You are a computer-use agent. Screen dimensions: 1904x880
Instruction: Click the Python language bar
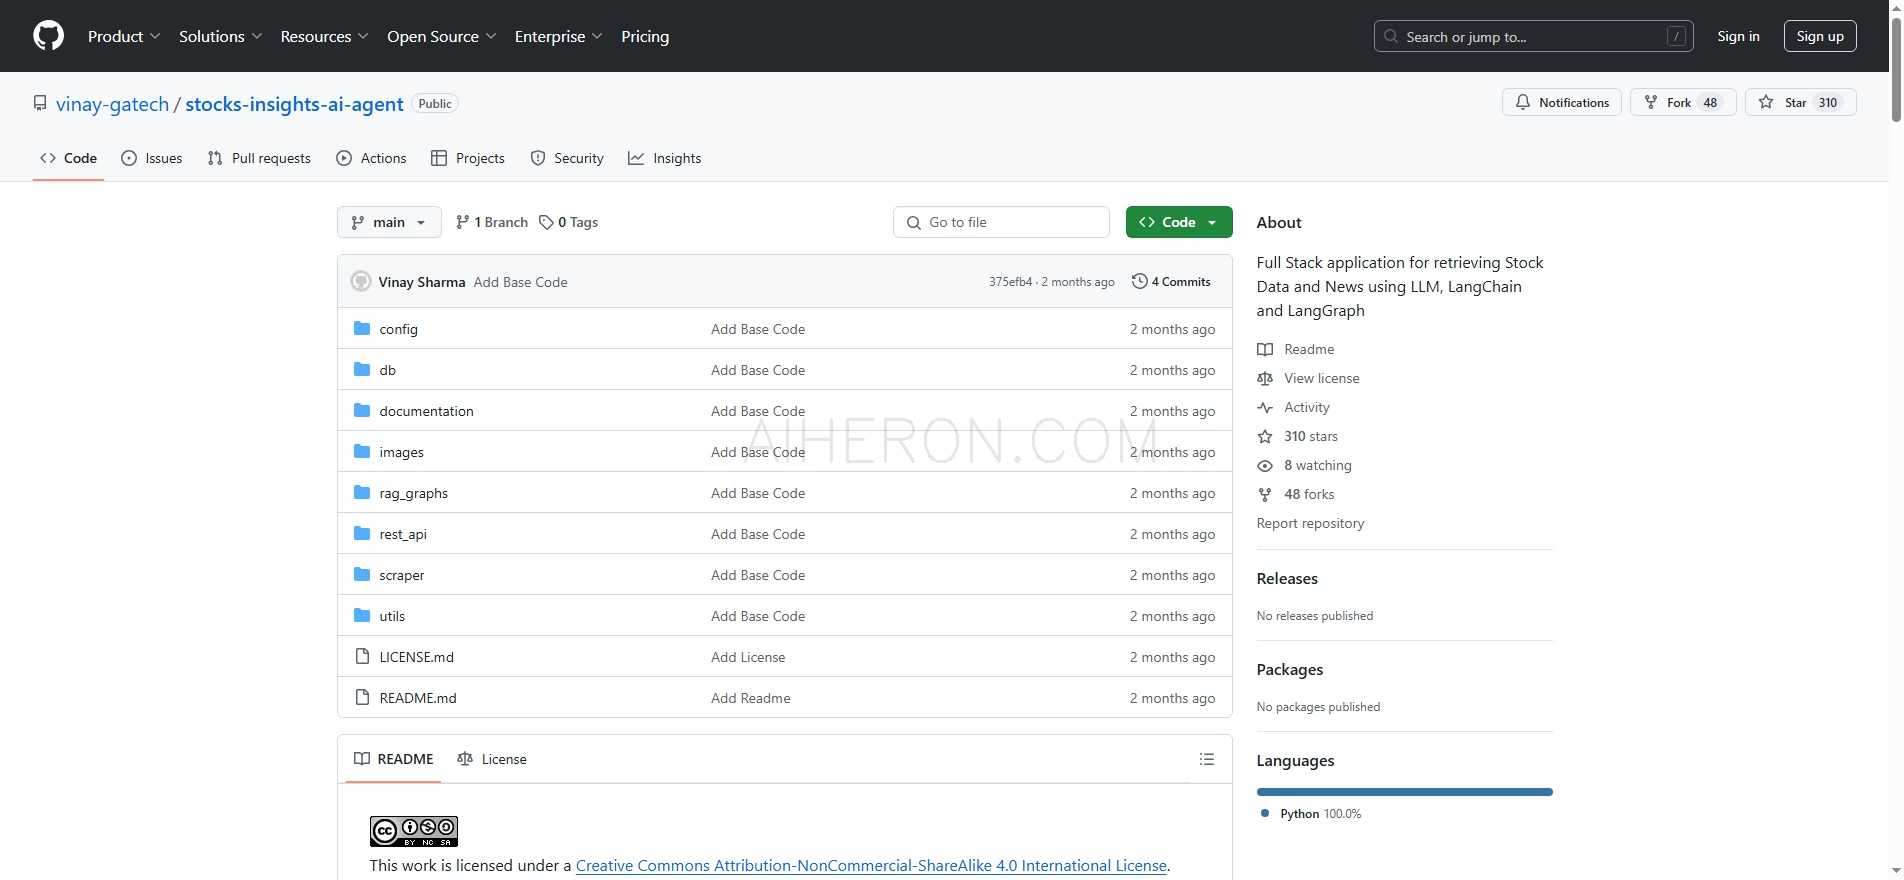coord(1404,792)
